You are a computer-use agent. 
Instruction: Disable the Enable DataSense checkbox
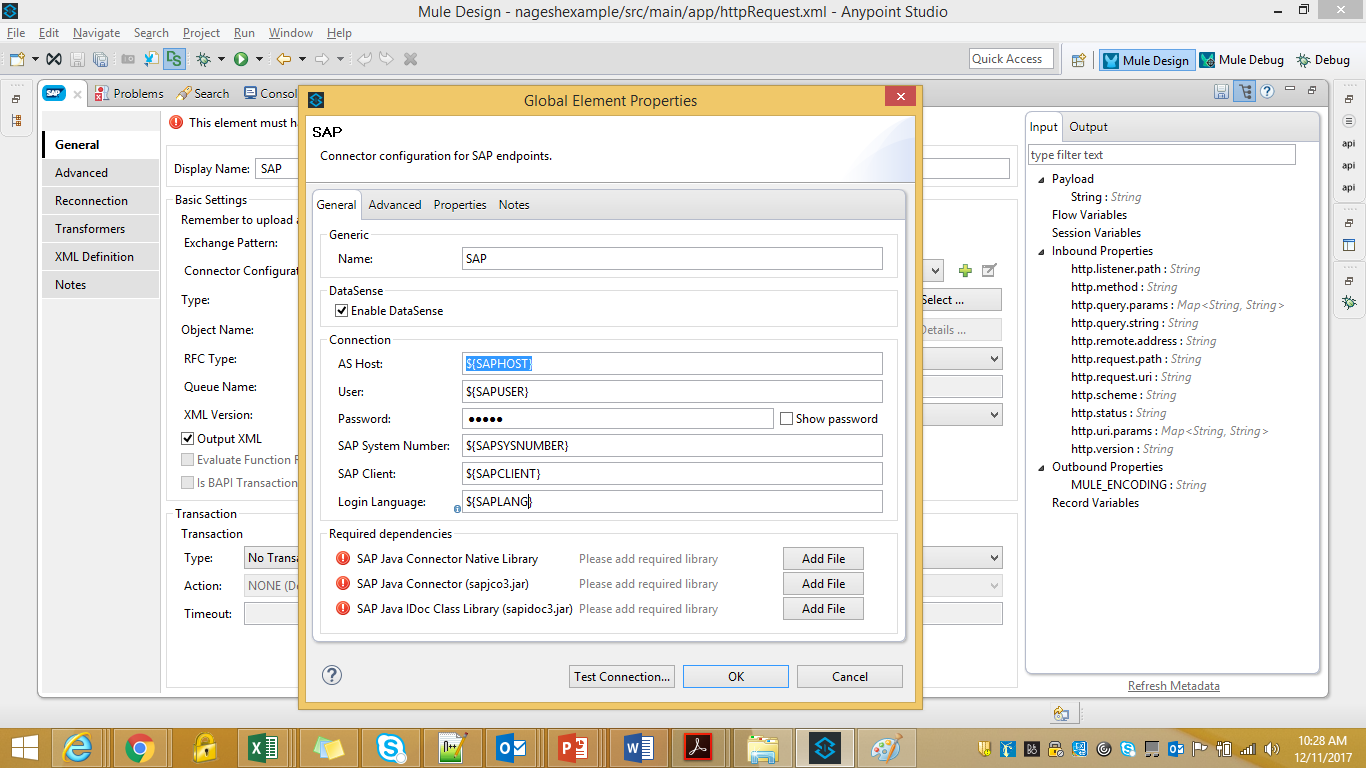[342, 311]
